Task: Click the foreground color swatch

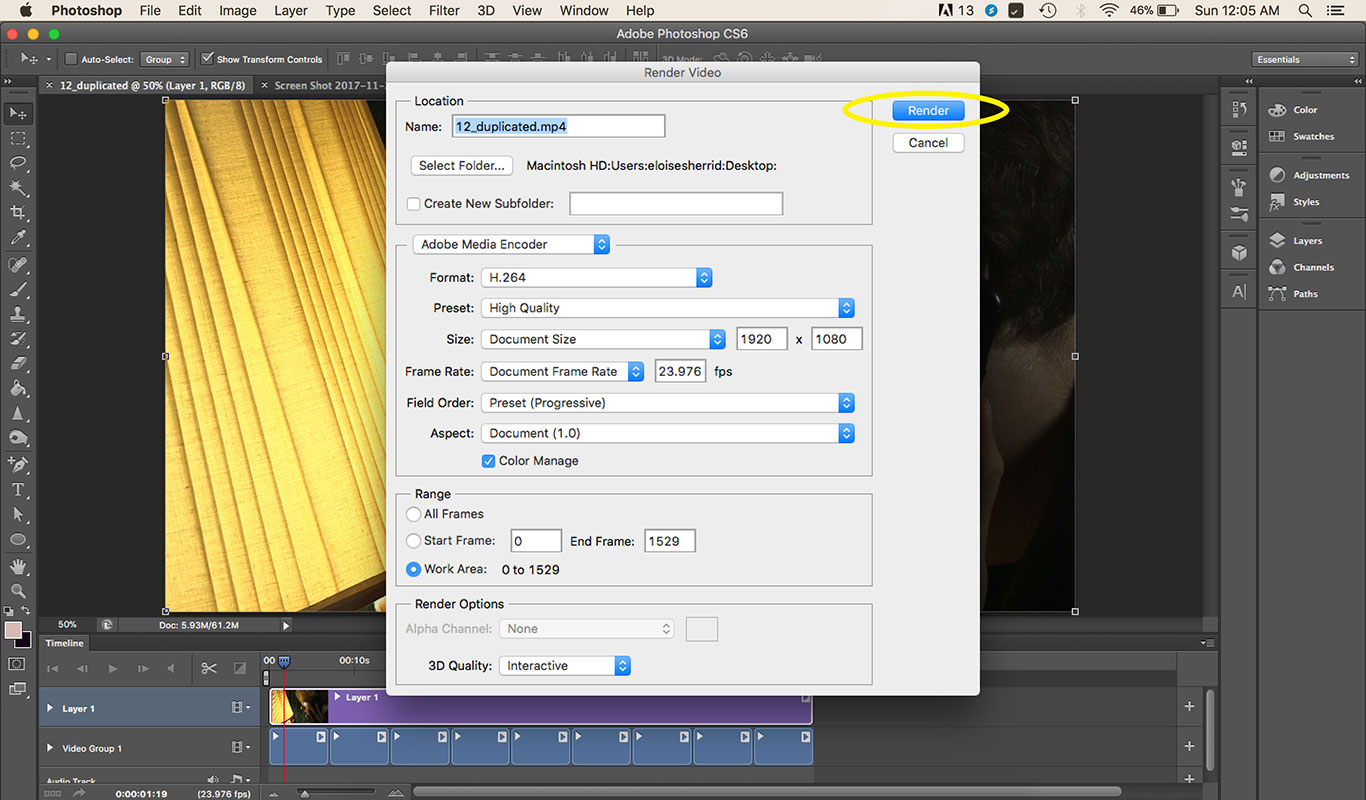Action: pos(13,630)
